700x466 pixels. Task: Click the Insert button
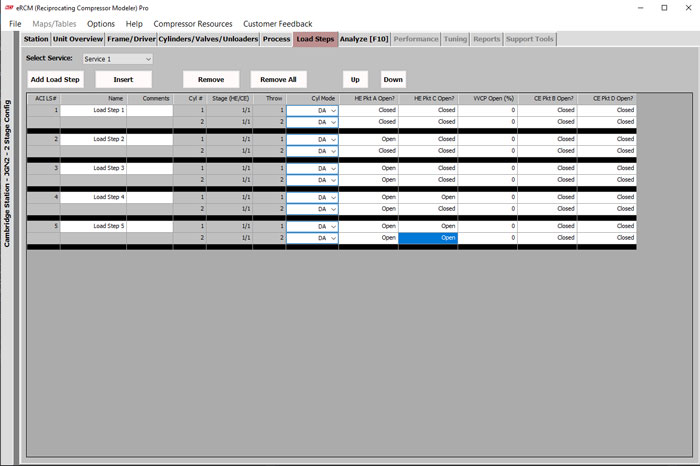click(x=123, y=79)
